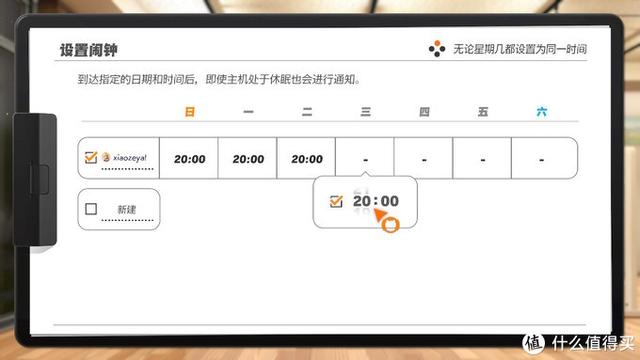This screenshot has height=360, width=640.
Task: Click the 二 Tuesday column header
Action: pyautogui.click(x=307, y=112)
